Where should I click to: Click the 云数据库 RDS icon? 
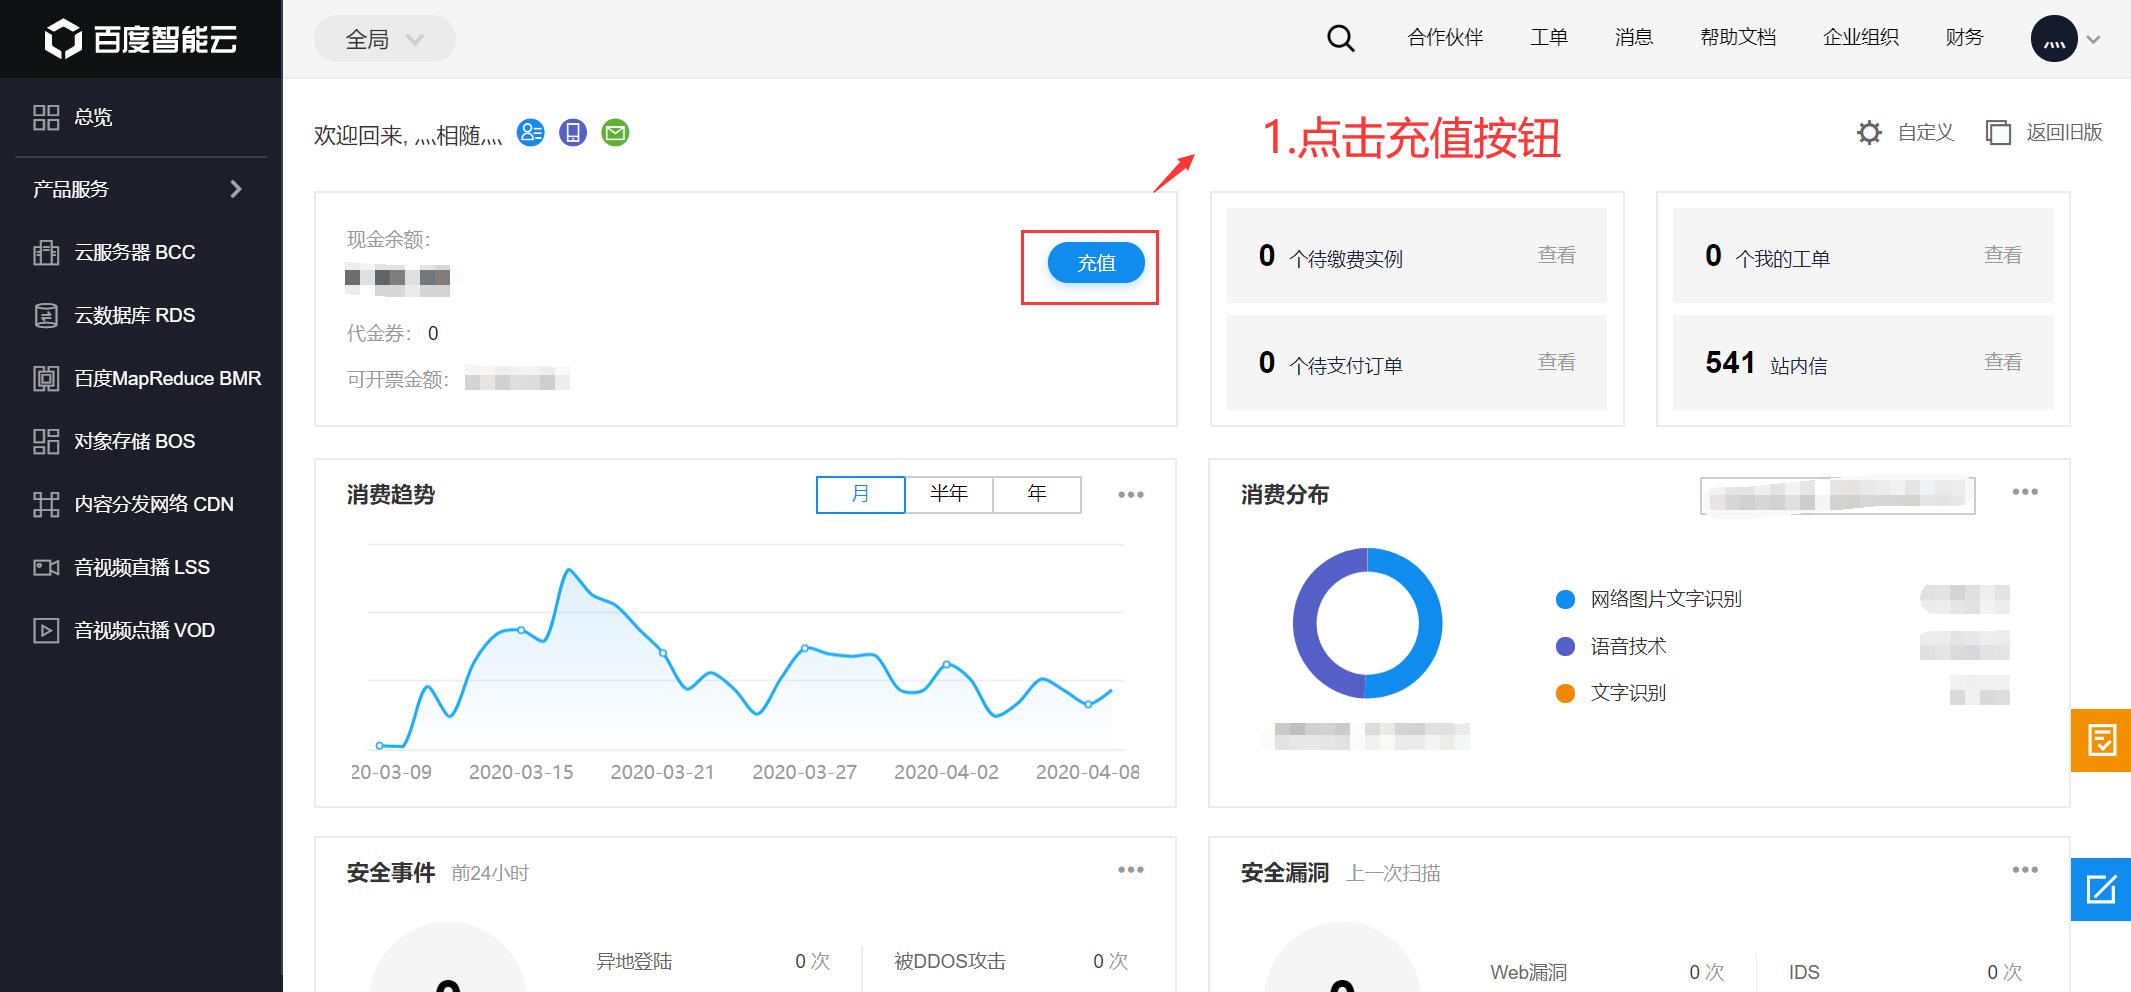[x=46, y=315]
